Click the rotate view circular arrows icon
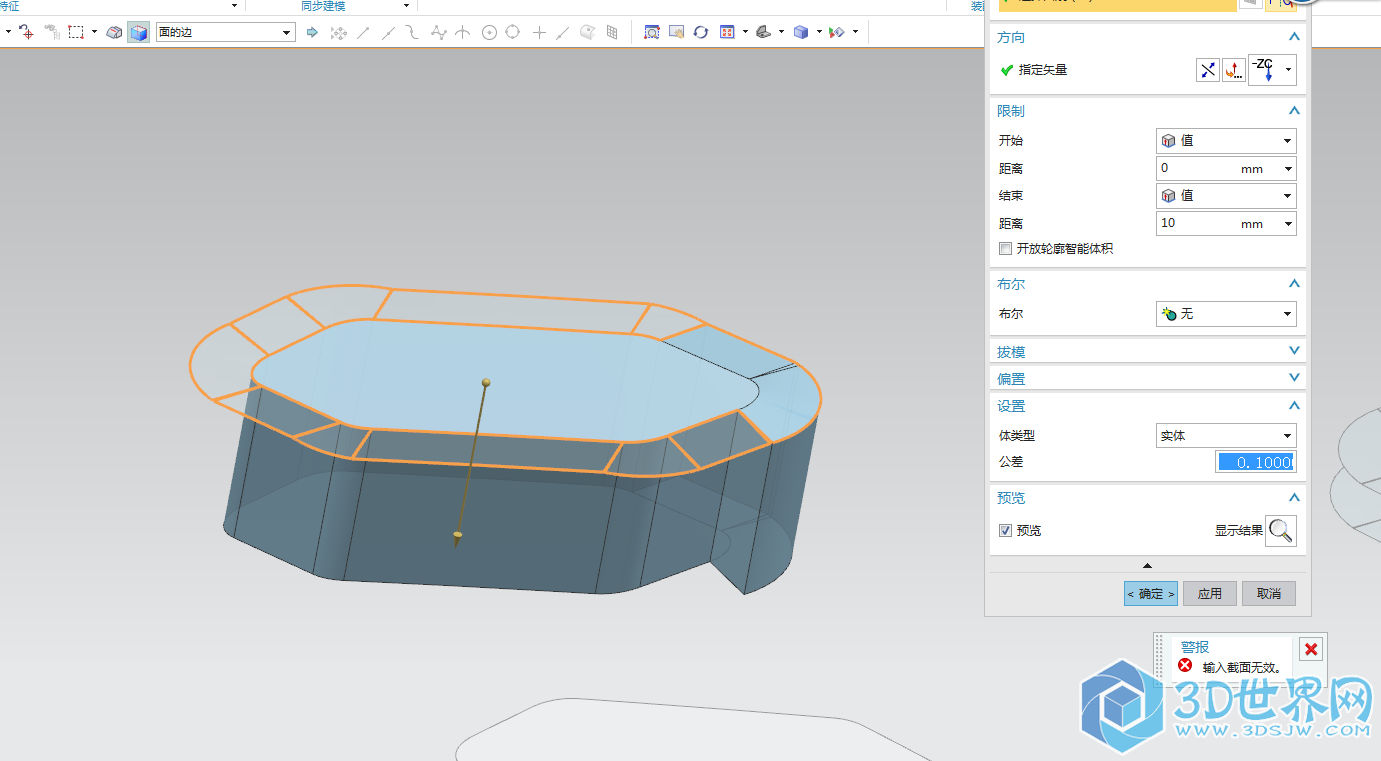 coord(701,32)
